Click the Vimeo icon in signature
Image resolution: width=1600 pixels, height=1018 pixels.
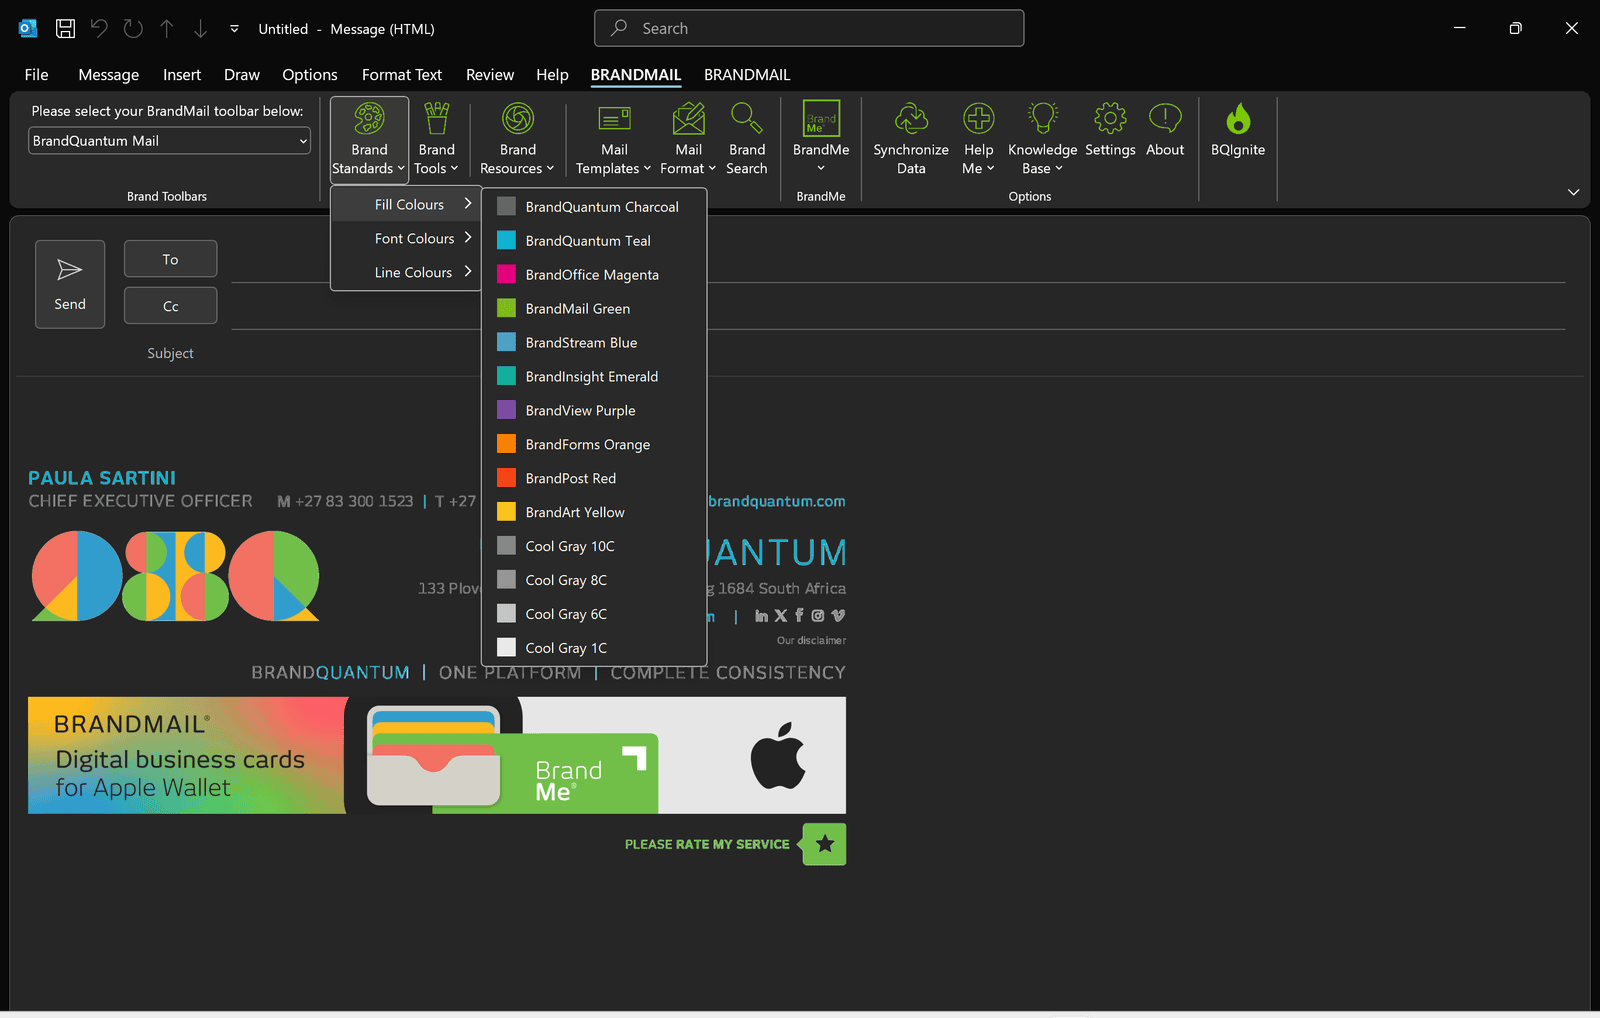click(838, 616)
